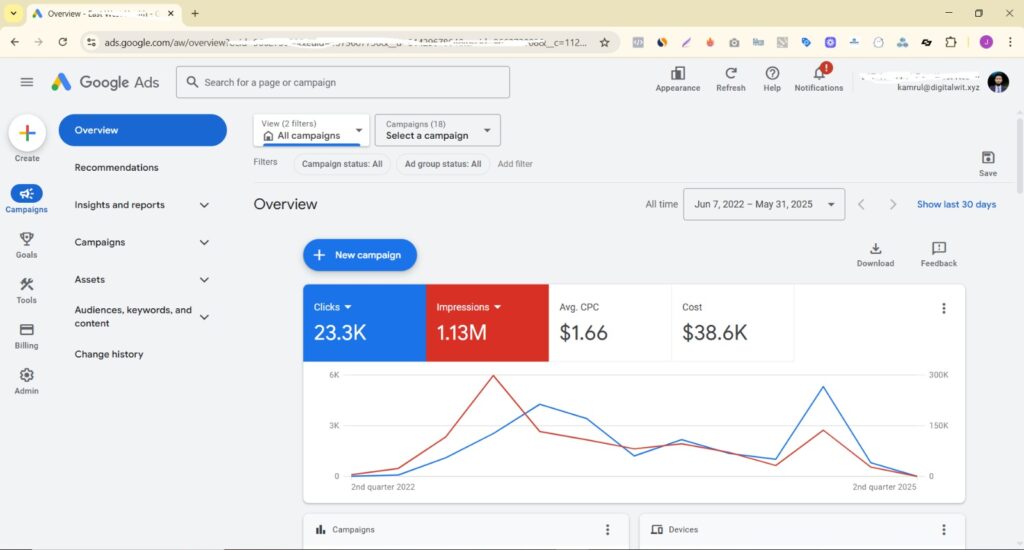
Task: Open a new browser tab
Action: point(195,13)
